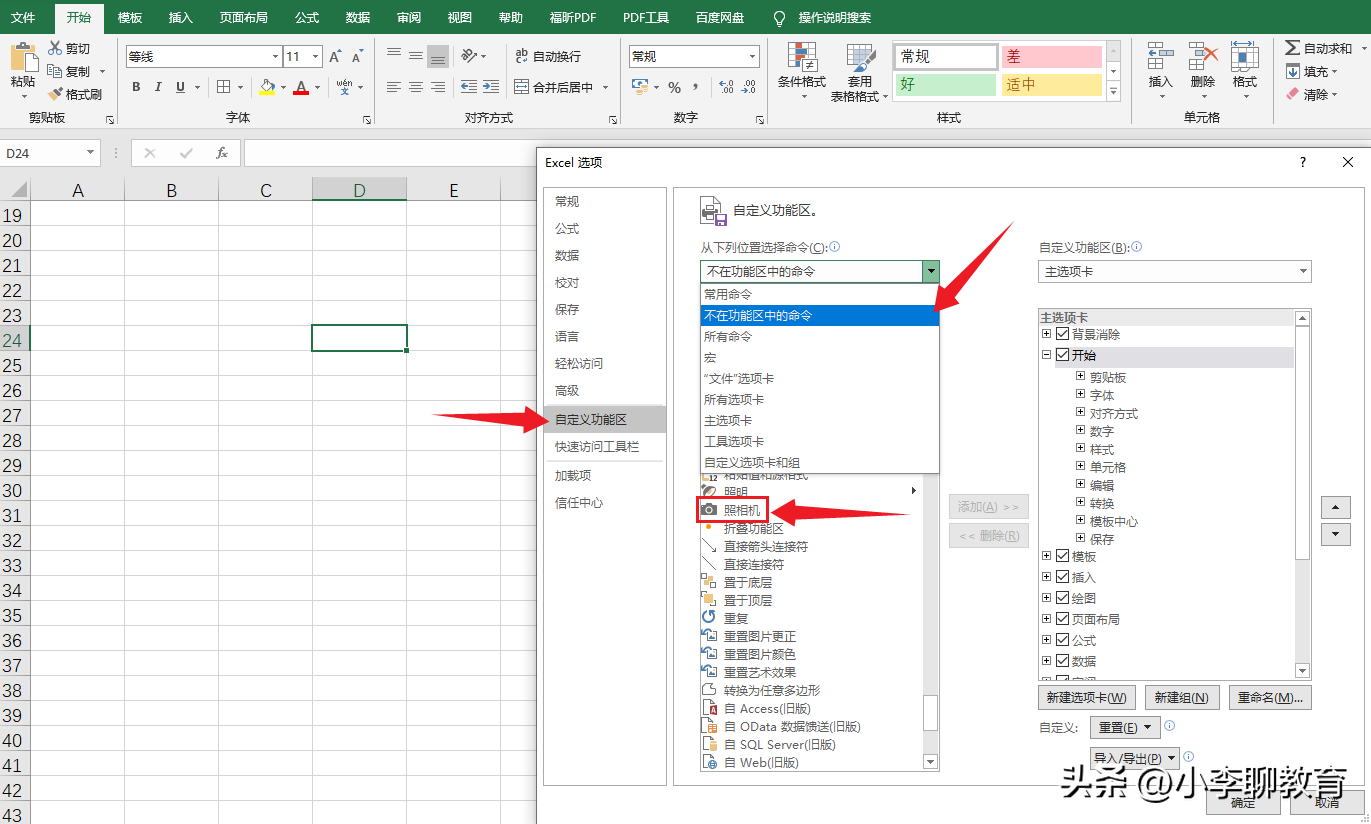Click the 新建组 button

[x=1181, y=697]
